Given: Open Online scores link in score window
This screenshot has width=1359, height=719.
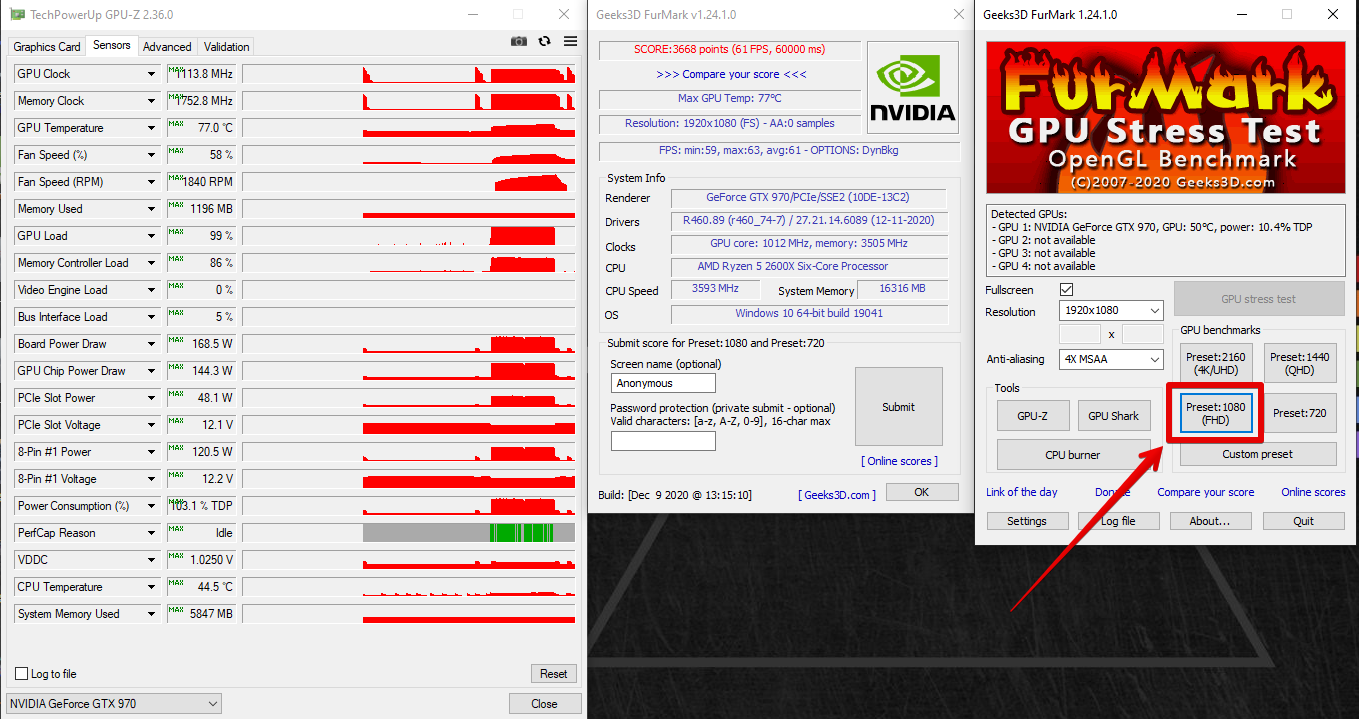Looking at the screenshot, I should 899,461.
